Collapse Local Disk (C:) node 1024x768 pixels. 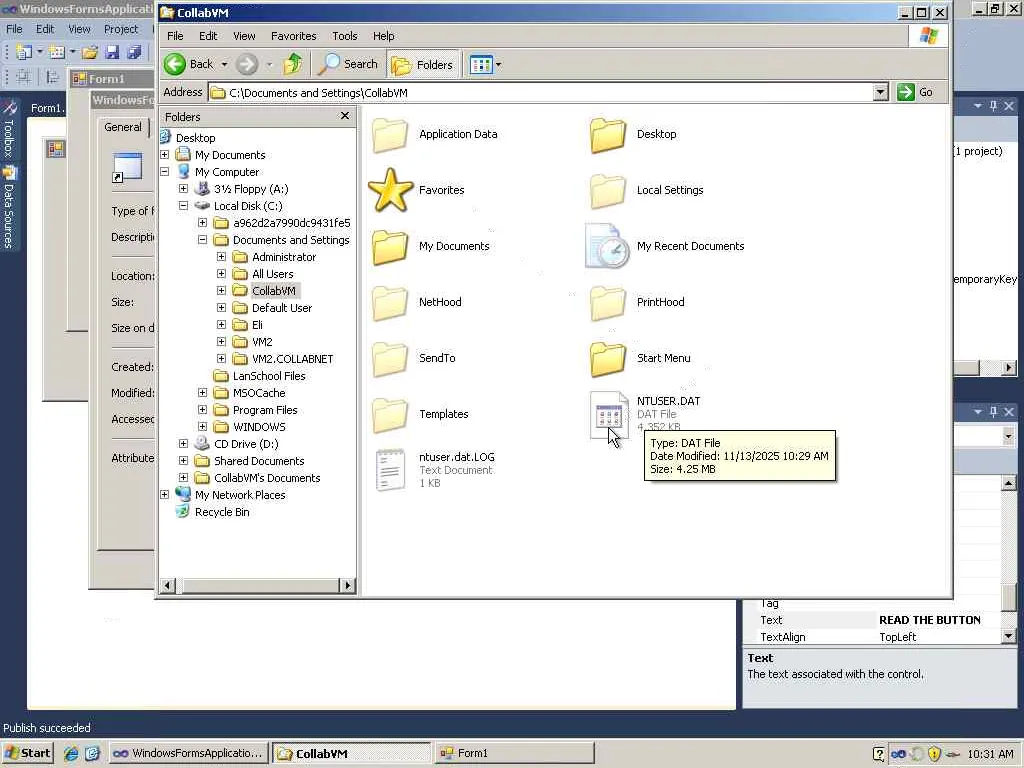point(184,206)
